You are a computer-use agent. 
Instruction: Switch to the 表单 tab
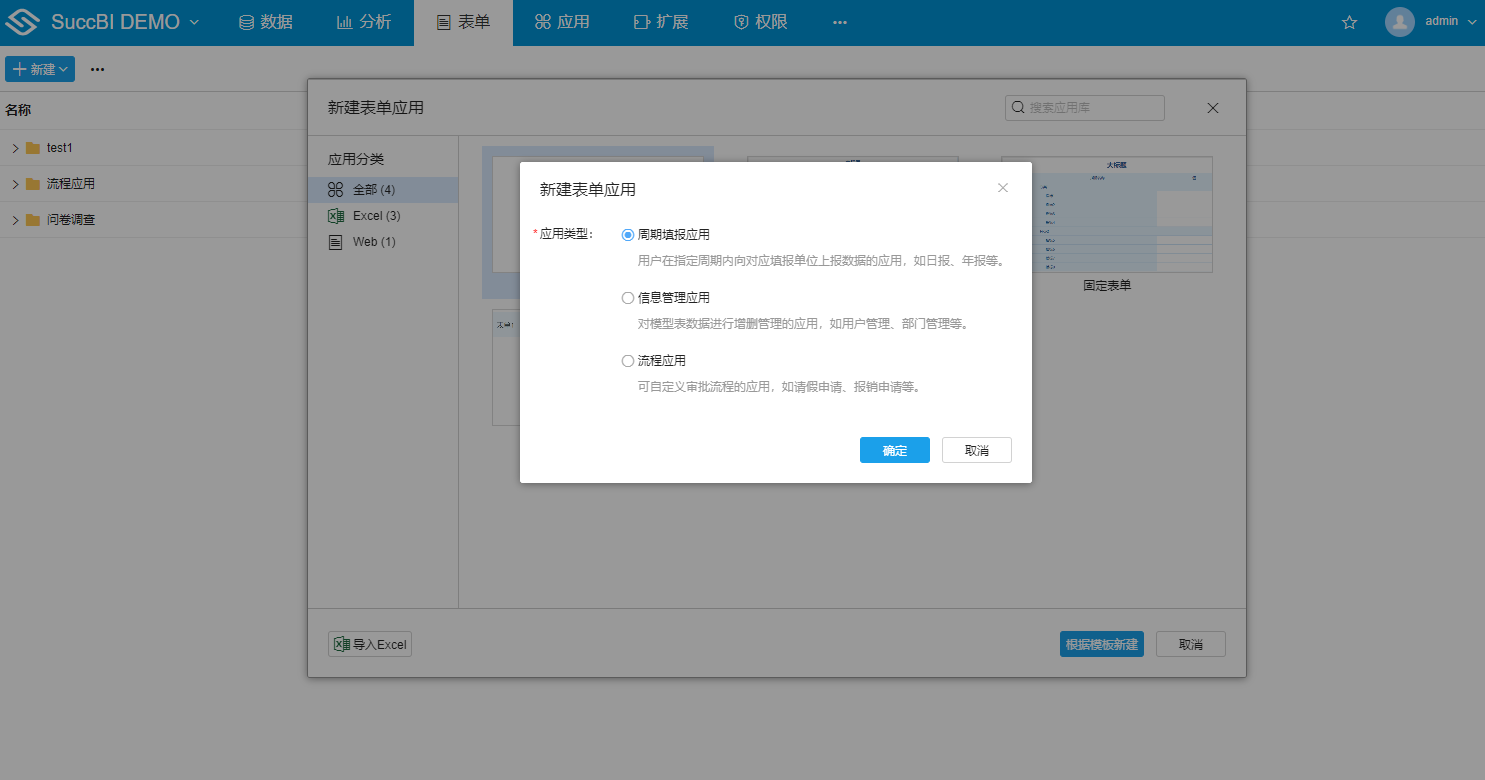click(x=463, y=22)
